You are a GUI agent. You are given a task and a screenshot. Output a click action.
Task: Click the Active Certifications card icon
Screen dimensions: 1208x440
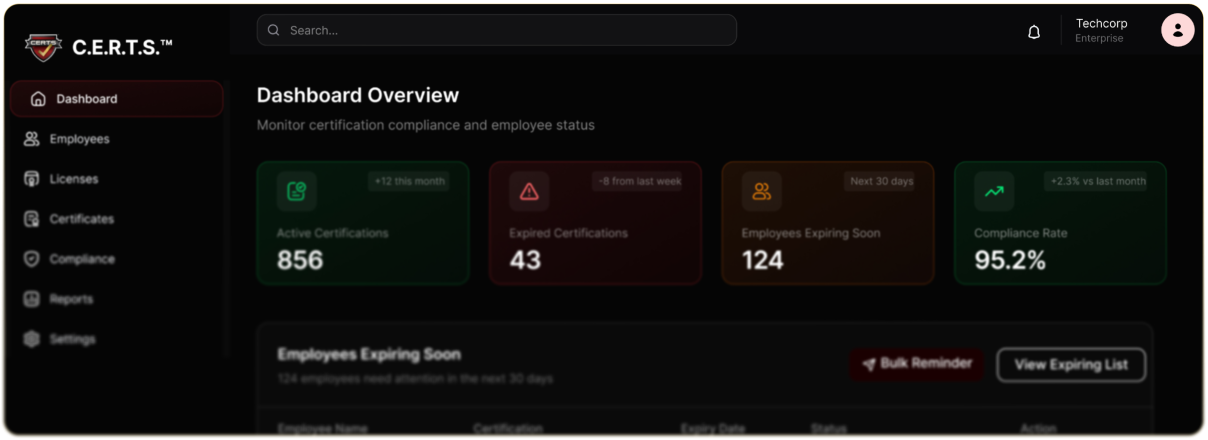coord(297,191)
